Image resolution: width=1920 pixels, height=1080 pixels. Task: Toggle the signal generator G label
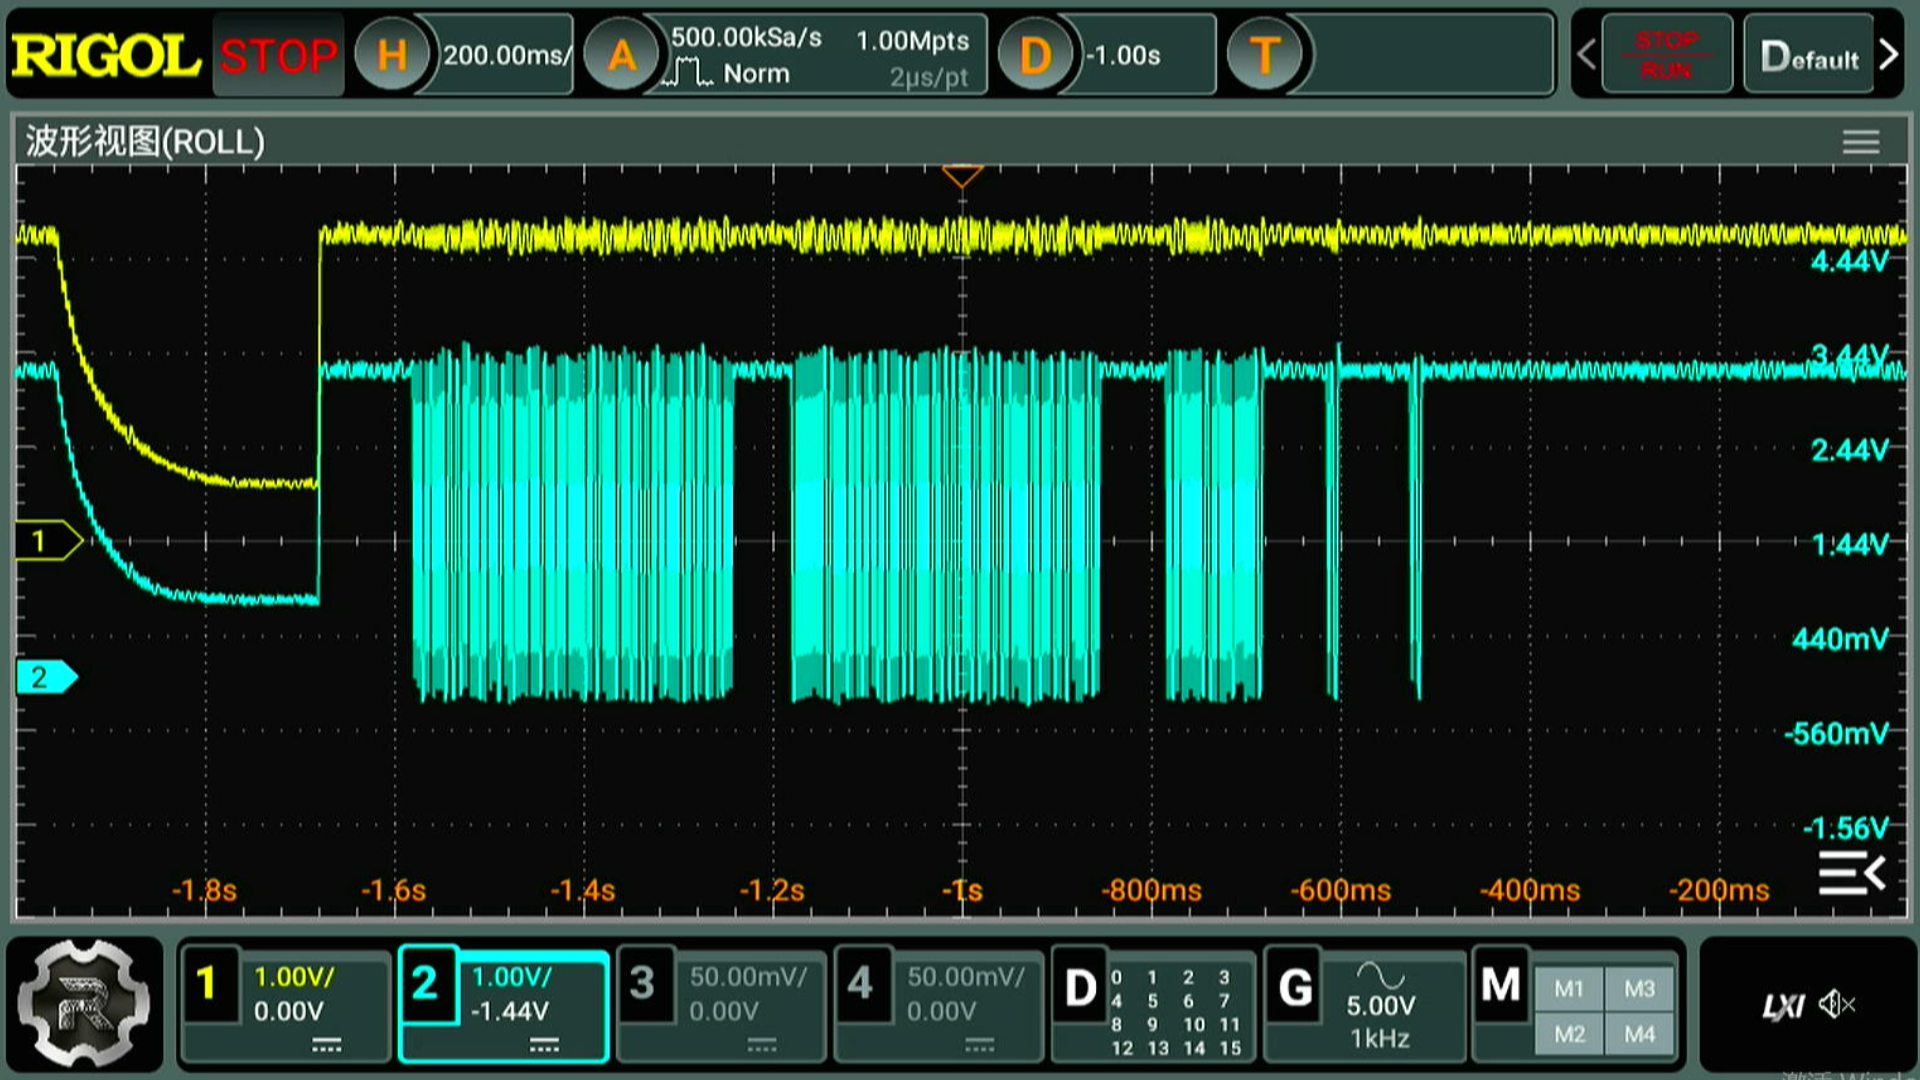click(1295, 988)
